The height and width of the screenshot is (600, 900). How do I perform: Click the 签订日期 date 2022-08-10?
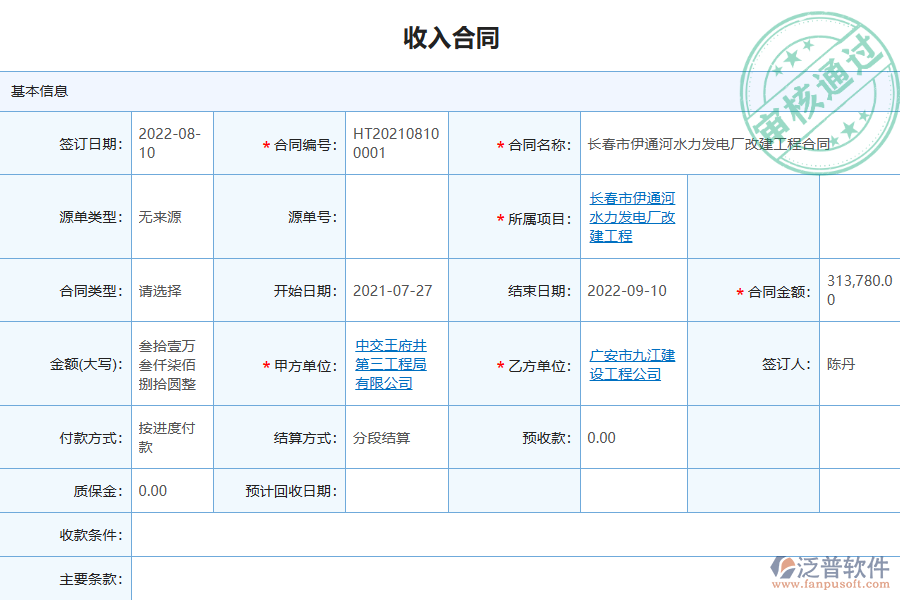(x=172, y=142)
